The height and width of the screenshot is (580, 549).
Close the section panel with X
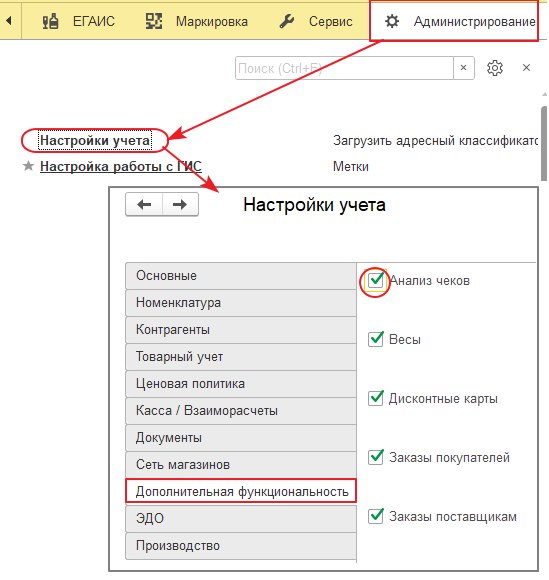pos(526,68)
